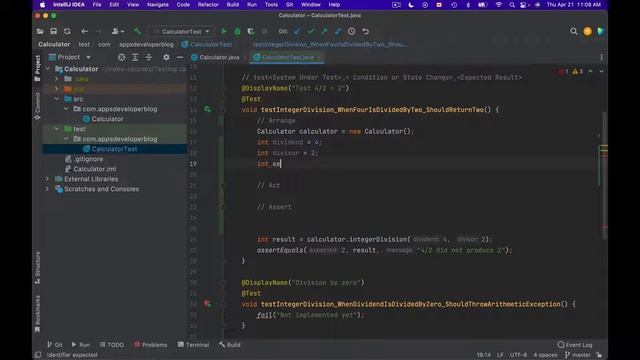Click the Expand All icon in Project panel
The height and width of the screenshot is (360, 640).
[135, 57]
